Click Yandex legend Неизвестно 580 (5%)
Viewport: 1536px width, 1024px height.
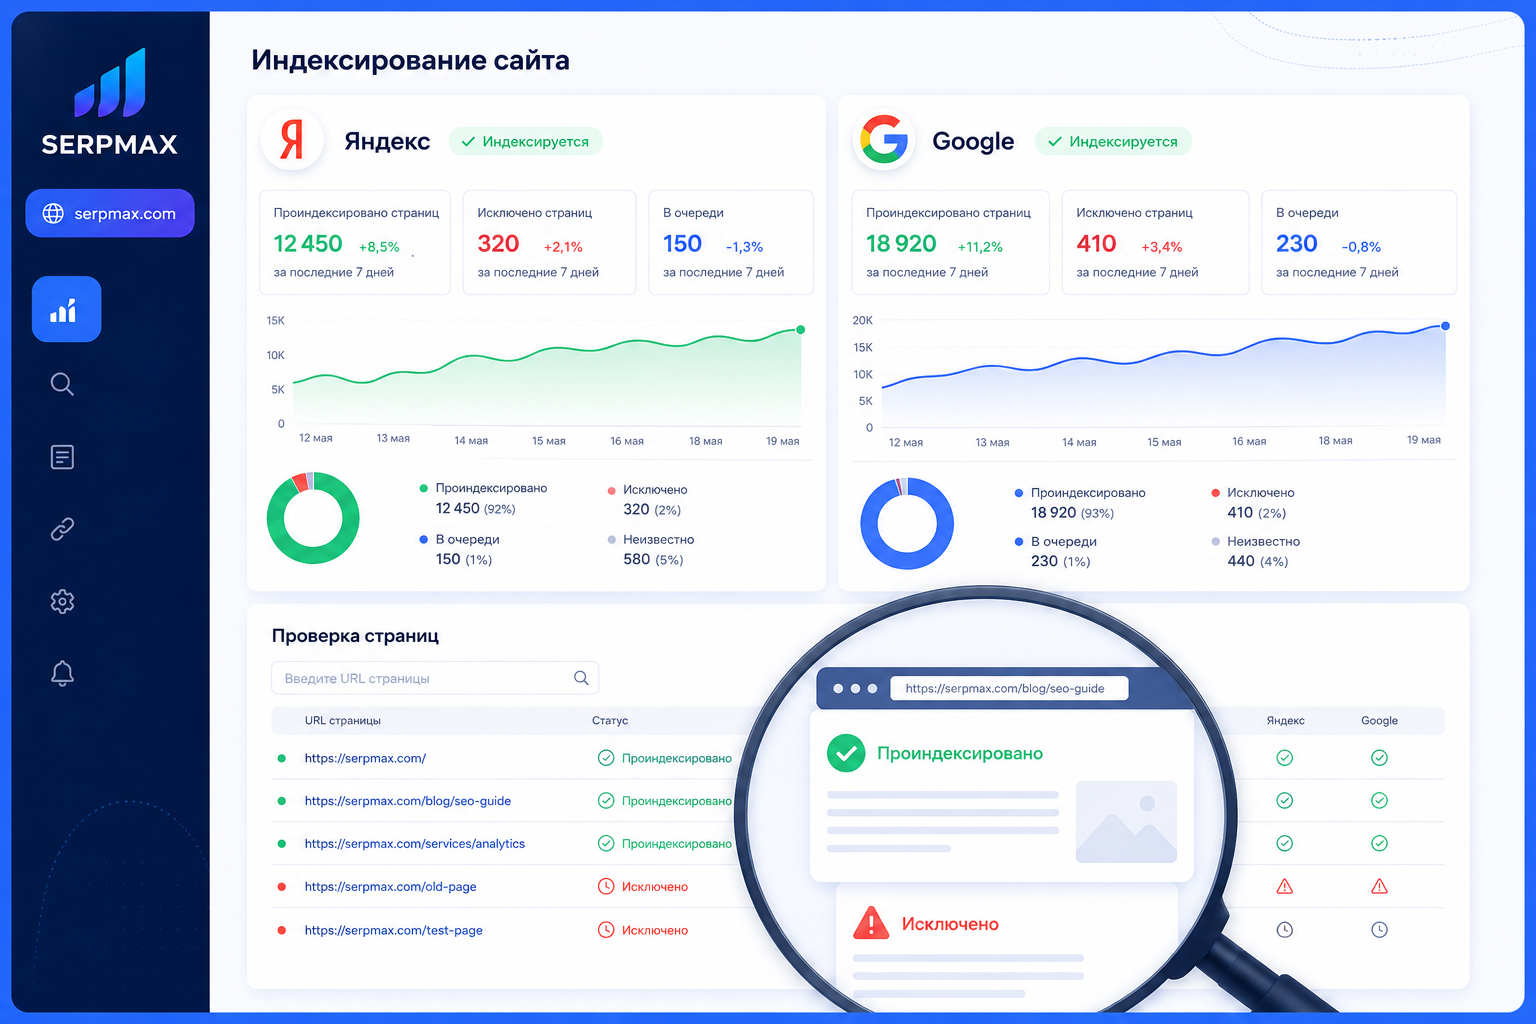pyautogui.click(x=651, y=549)
